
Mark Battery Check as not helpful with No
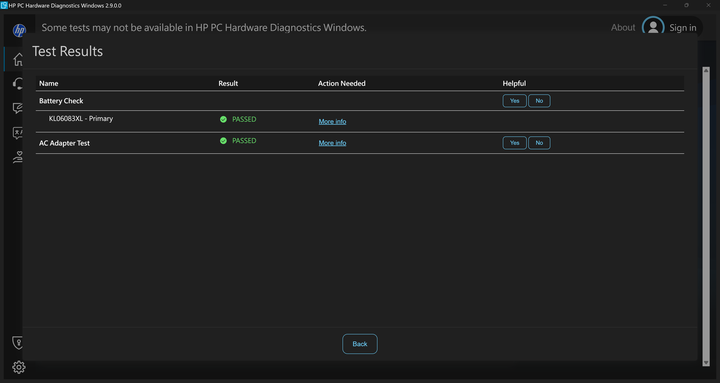[x=539, y=101]
